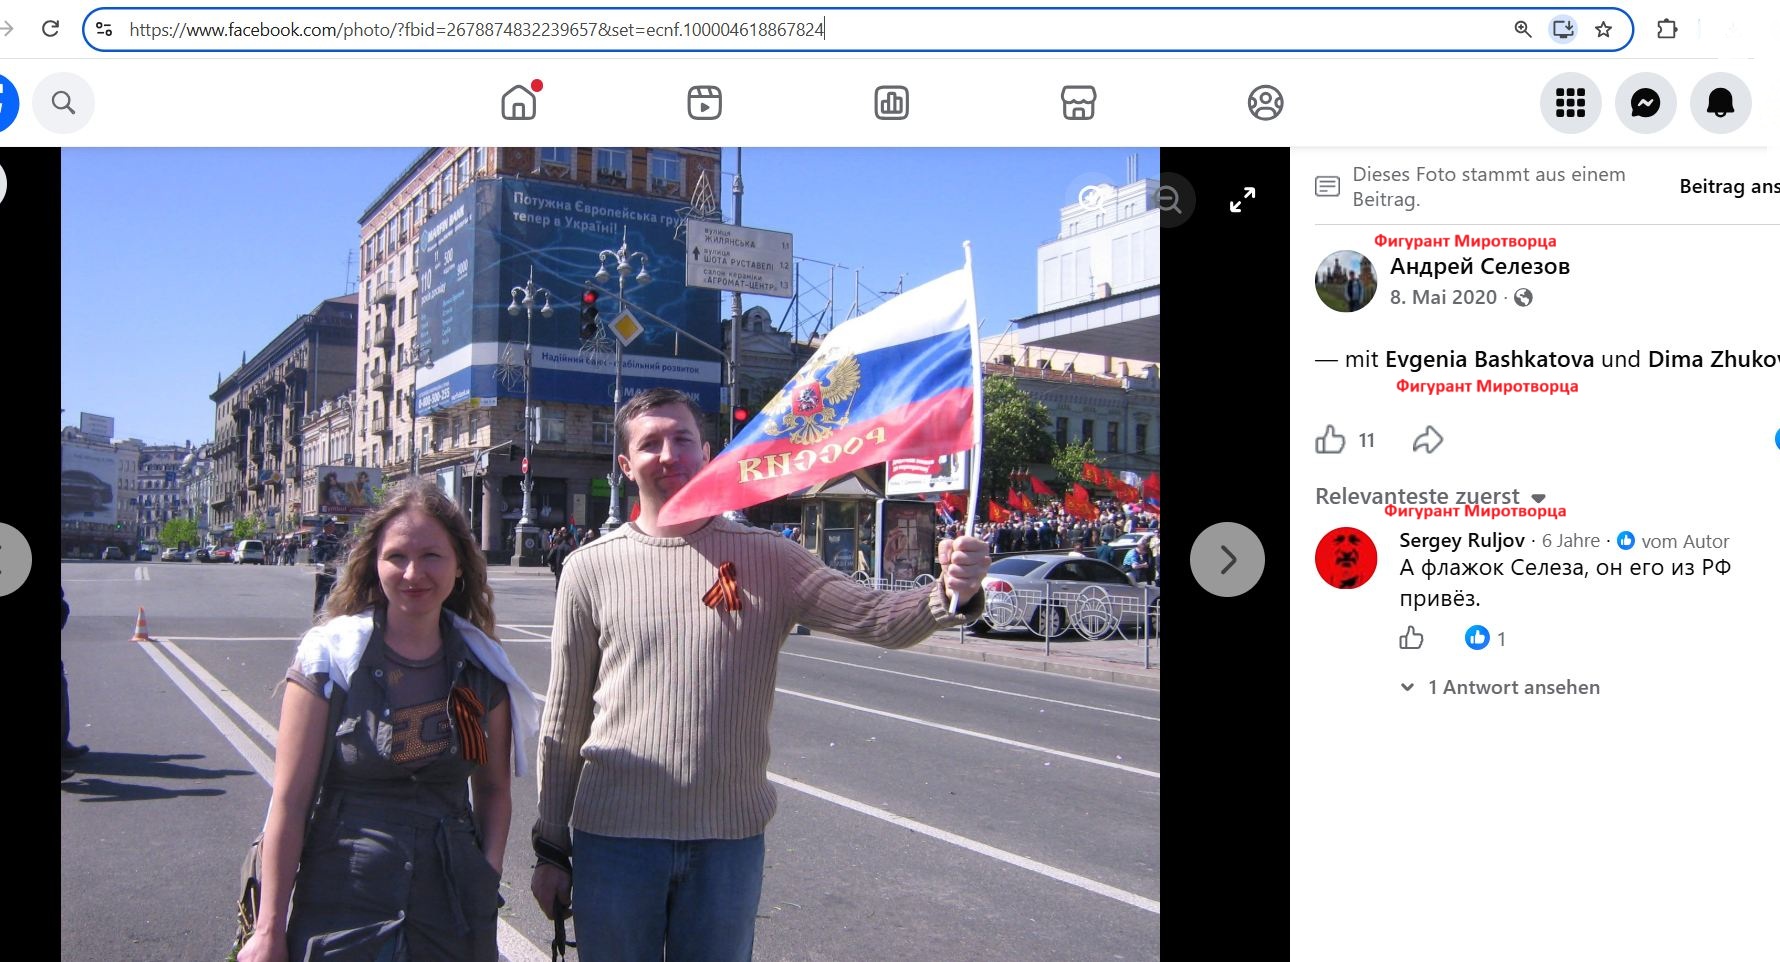Reload the page with the refresh icon
Viewport: 1780px width, 962px height.
click(x=50, y=29)
